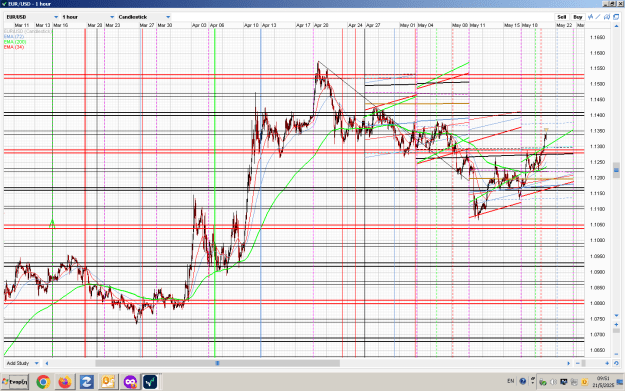Switch to the trading app taskbar icon
The width and height of the screenshot is (625, 391).
[150, 382]
